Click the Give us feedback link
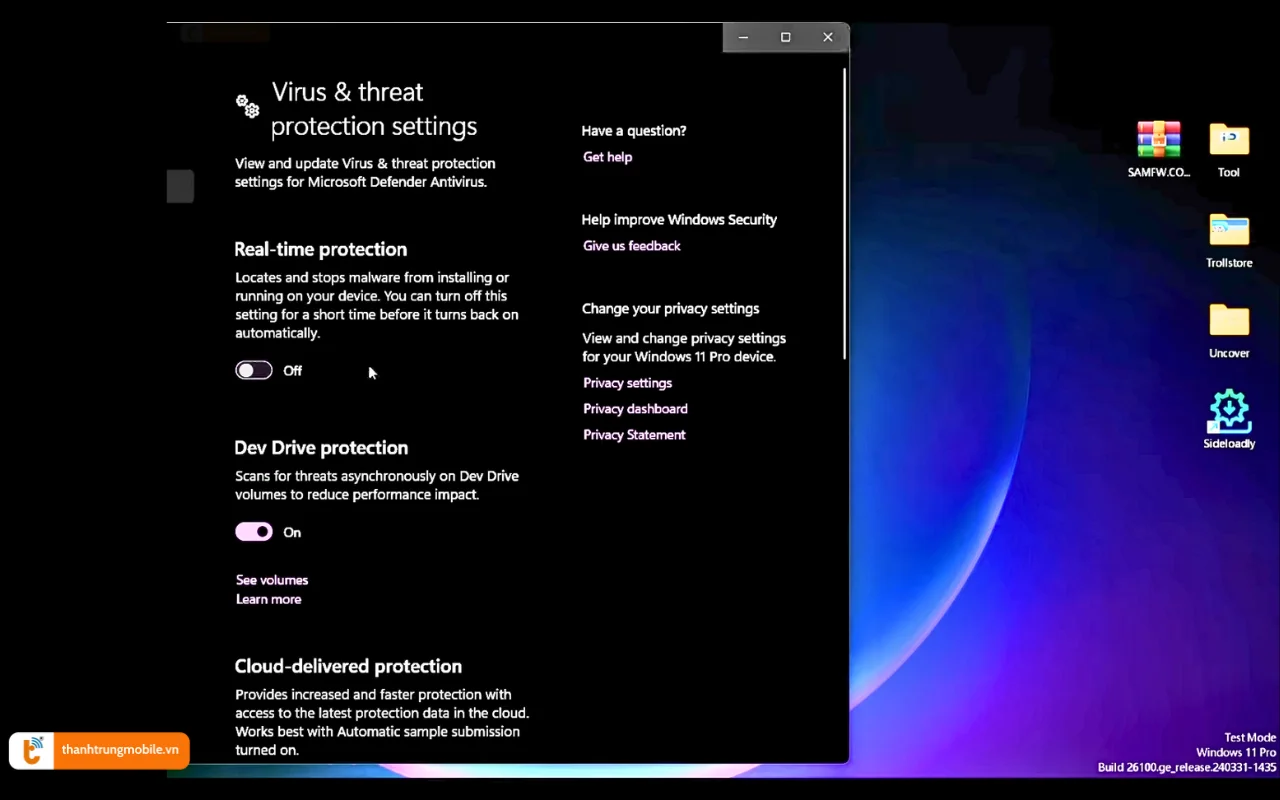This screenshot has height=800, width=1280. pyautogui.click(x=631, y=246)
